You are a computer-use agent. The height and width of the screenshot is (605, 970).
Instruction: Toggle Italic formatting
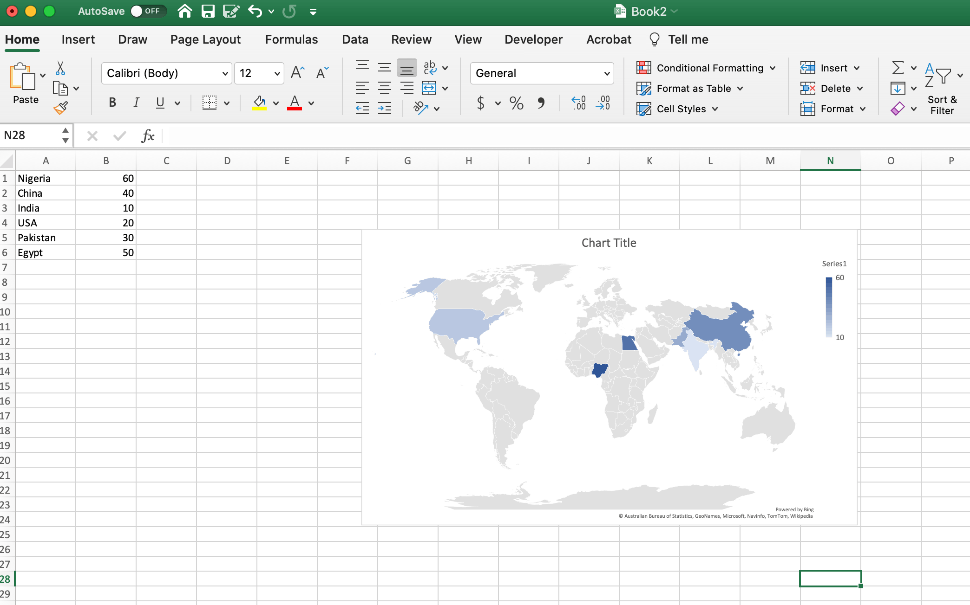(x=135, y=103)
